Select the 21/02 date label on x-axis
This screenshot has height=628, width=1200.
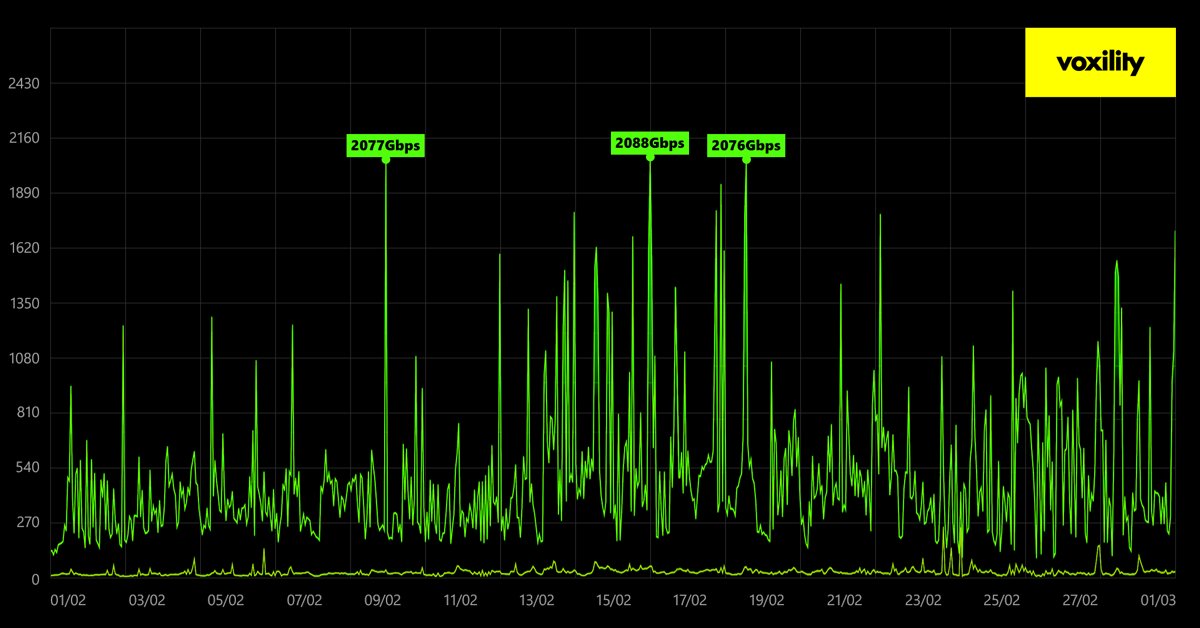844,602
